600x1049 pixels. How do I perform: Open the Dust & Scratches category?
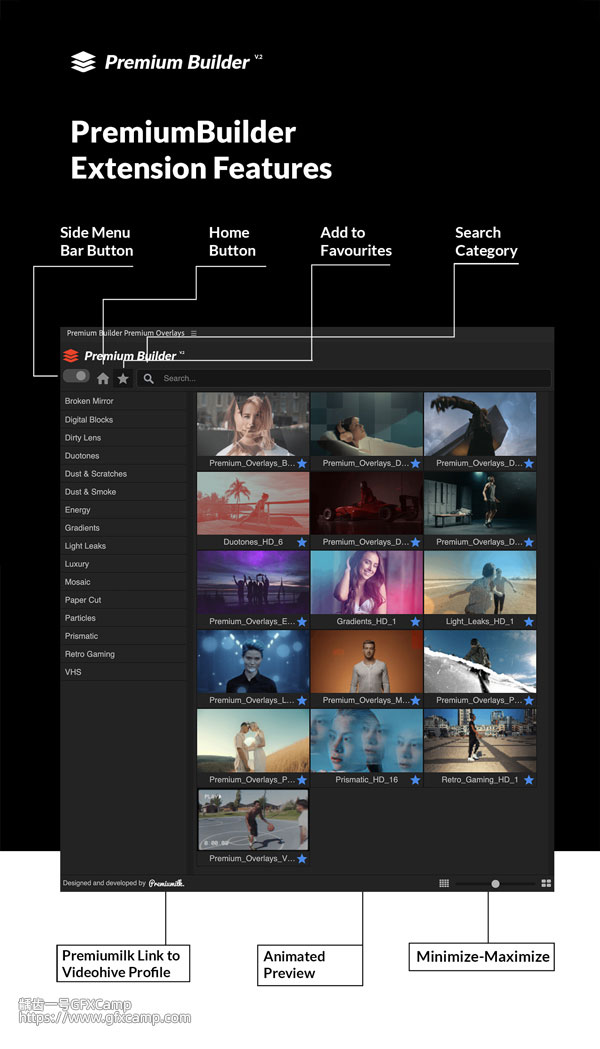(124, 474)
